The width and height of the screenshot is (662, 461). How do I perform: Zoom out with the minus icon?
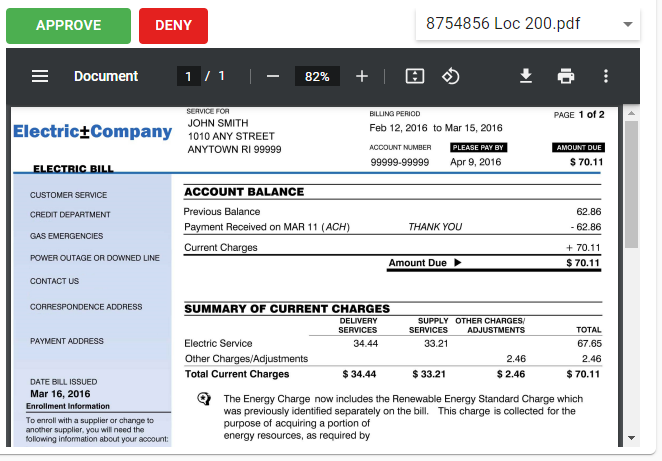[273, 76]
